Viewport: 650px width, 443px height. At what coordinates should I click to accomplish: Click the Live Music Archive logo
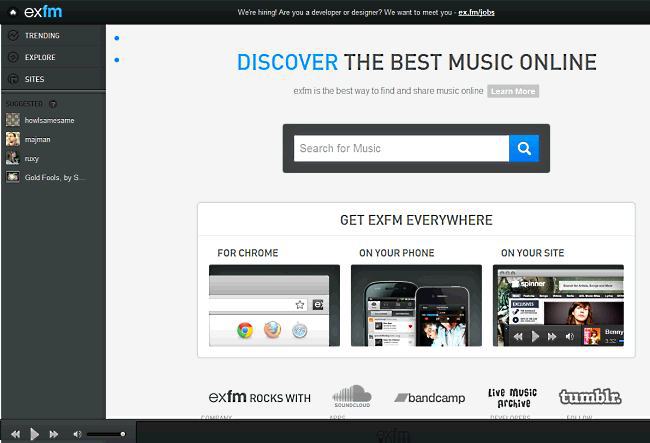click(512, 398)
